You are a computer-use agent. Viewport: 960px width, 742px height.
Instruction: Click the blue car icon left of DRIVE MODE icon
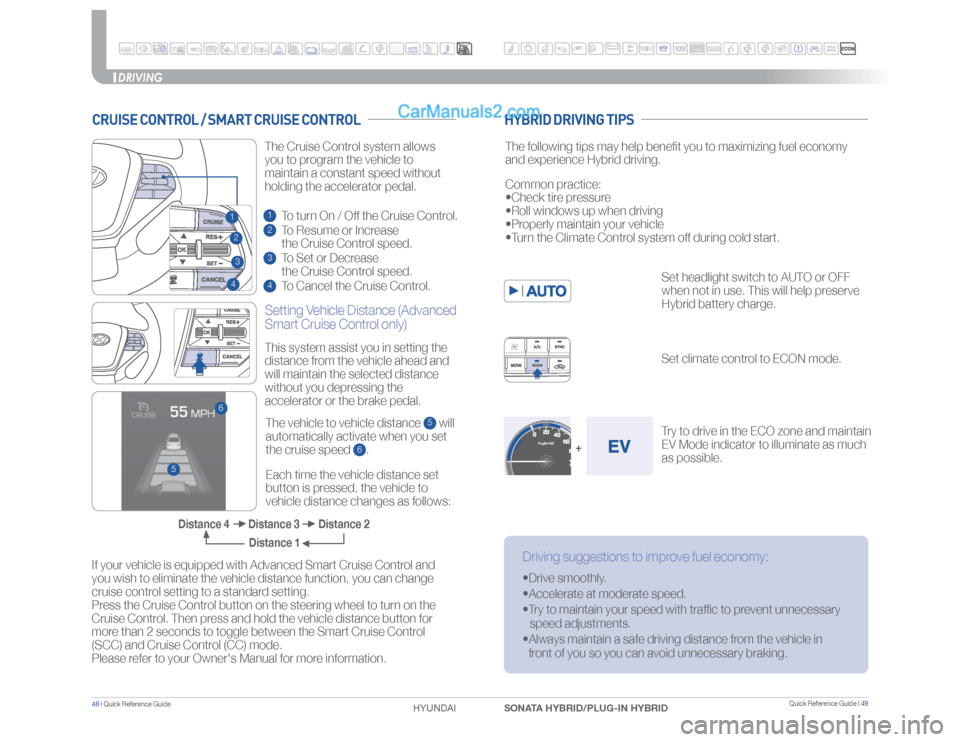point(814,48)
